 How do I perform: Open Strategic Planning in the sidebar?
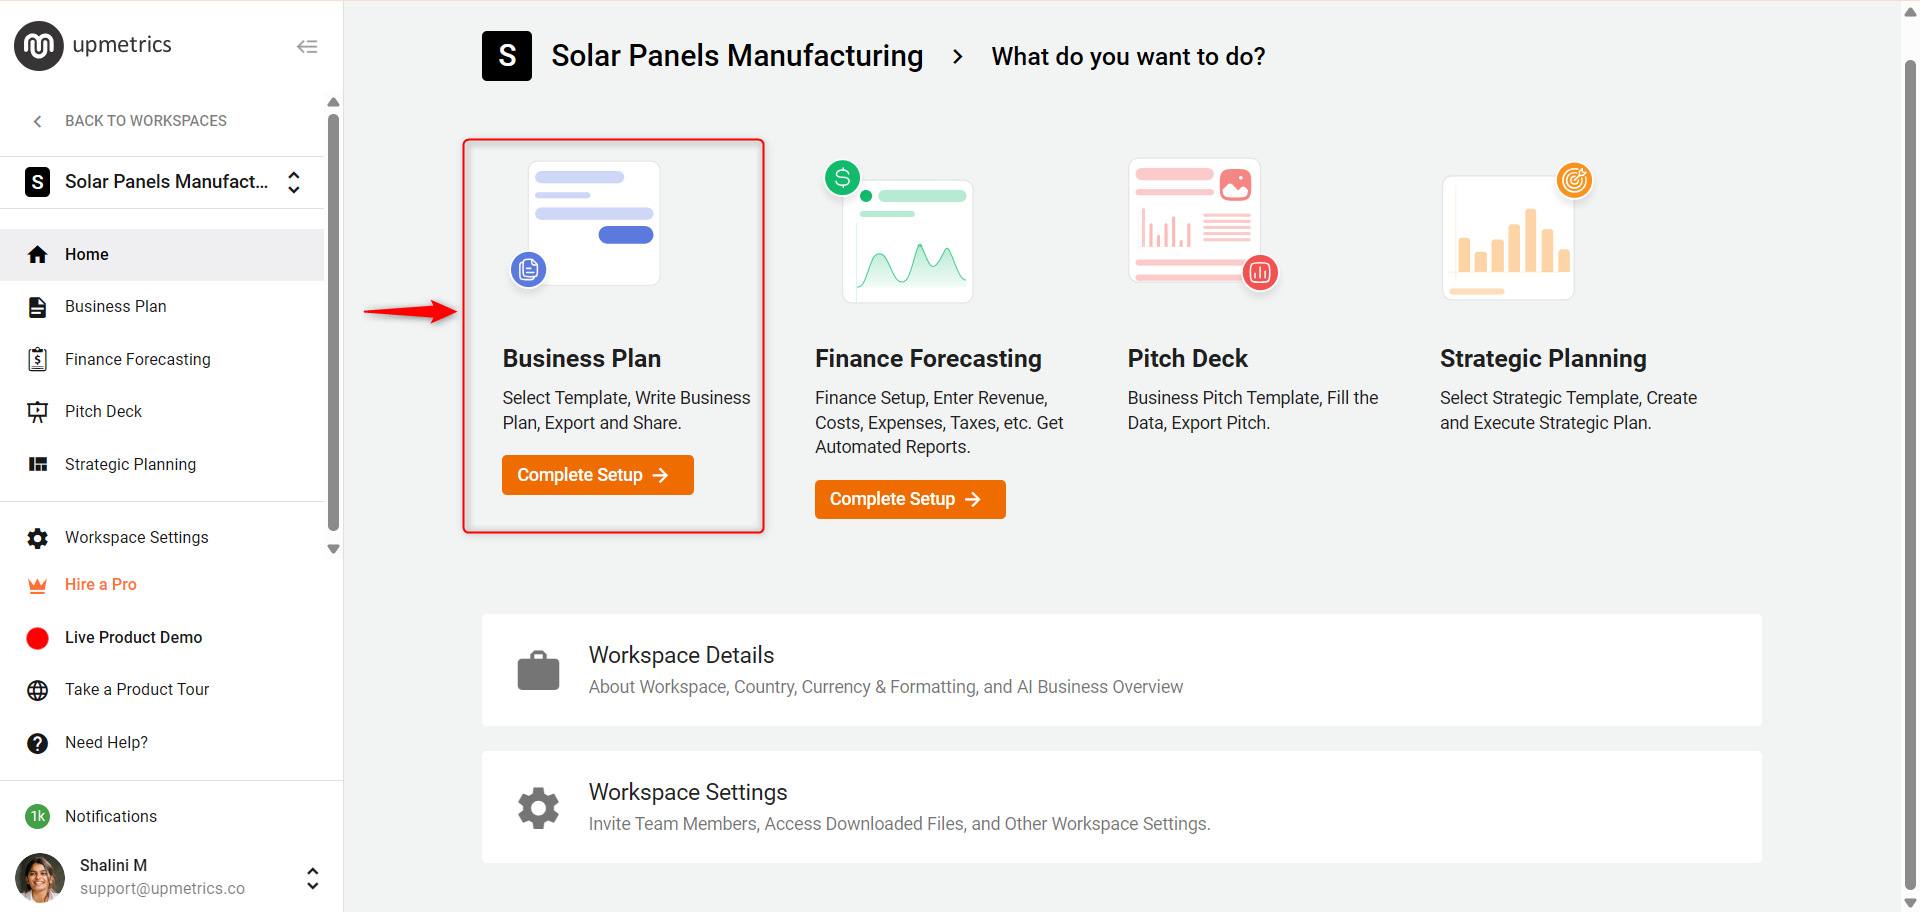(130, 465)
